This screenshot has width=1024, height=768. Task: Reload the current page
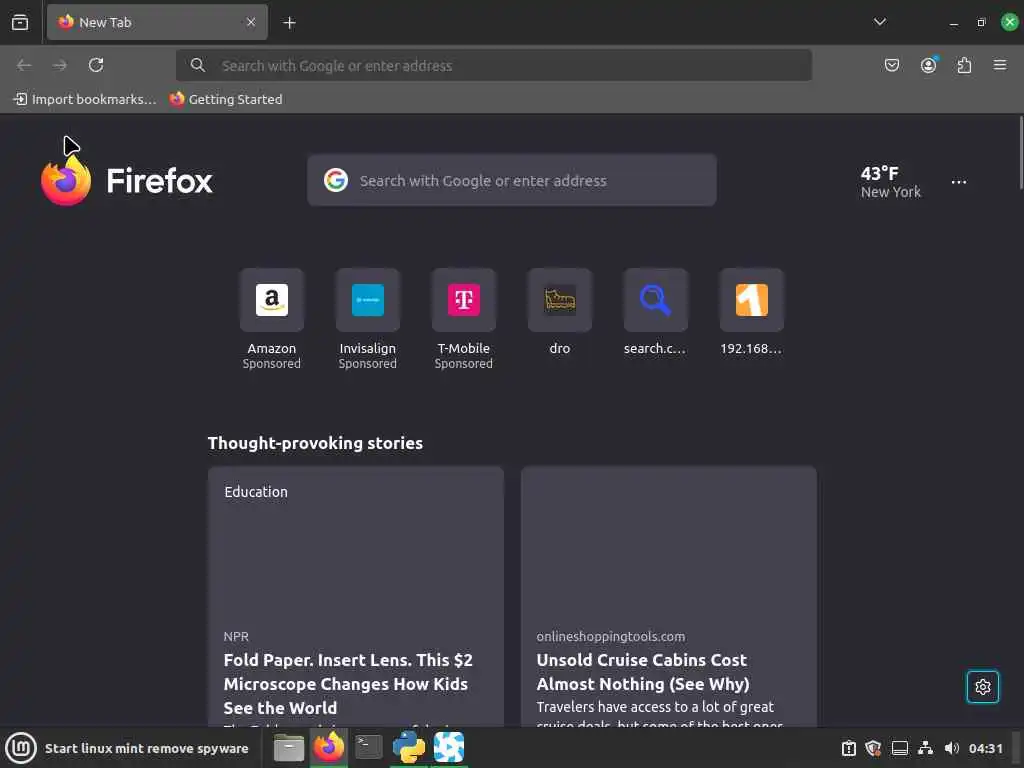(96, 65)
